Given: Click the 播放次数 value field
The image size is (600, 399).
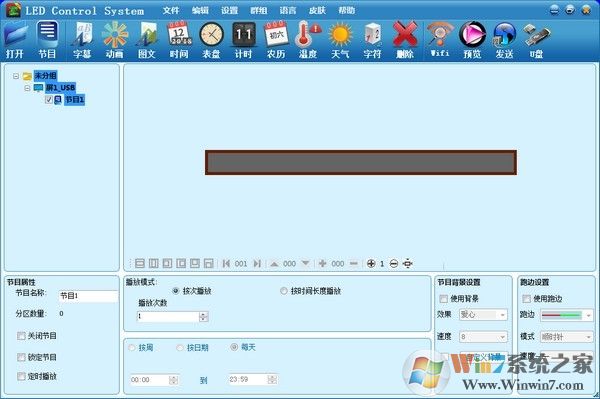Looking at the screenshot, I should [168, 316].
